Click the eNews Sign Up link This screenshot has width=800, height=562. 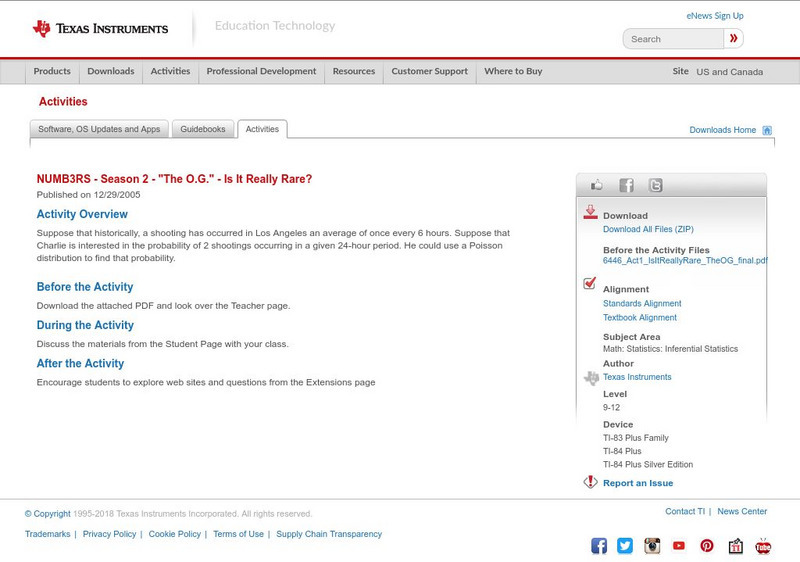coord(715,16)
